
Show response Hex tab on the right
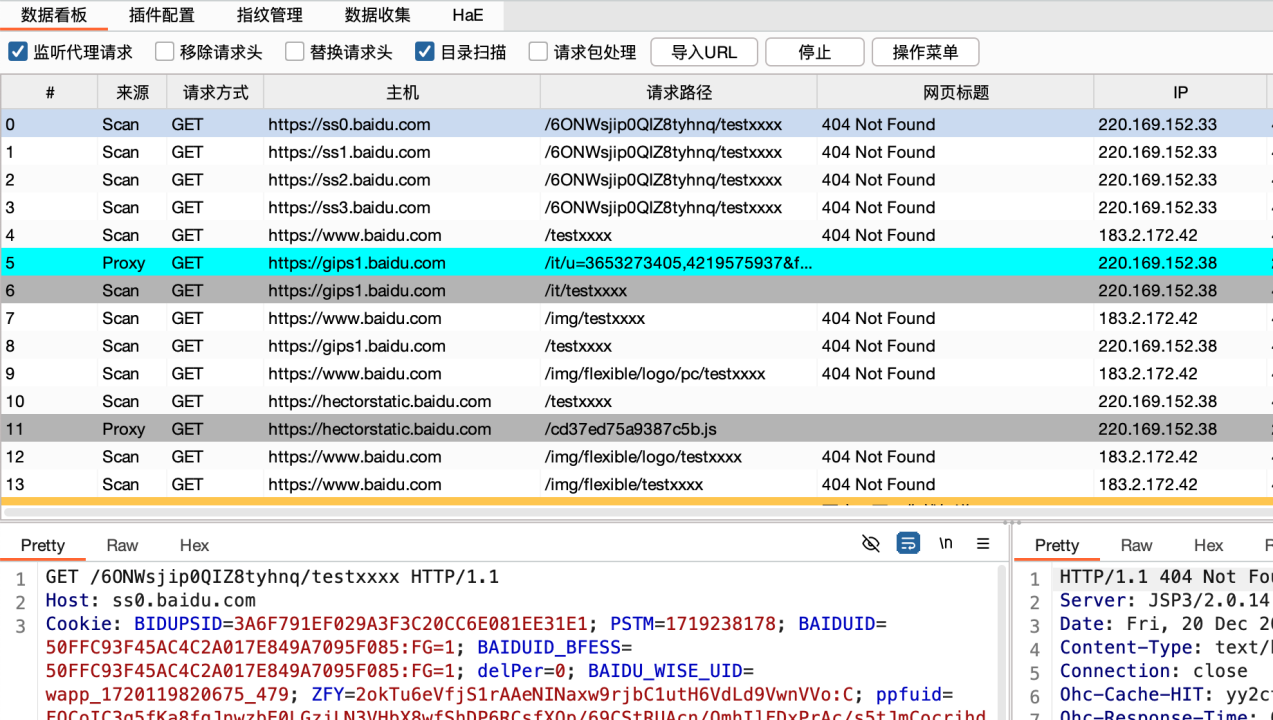click(1208, 545)
